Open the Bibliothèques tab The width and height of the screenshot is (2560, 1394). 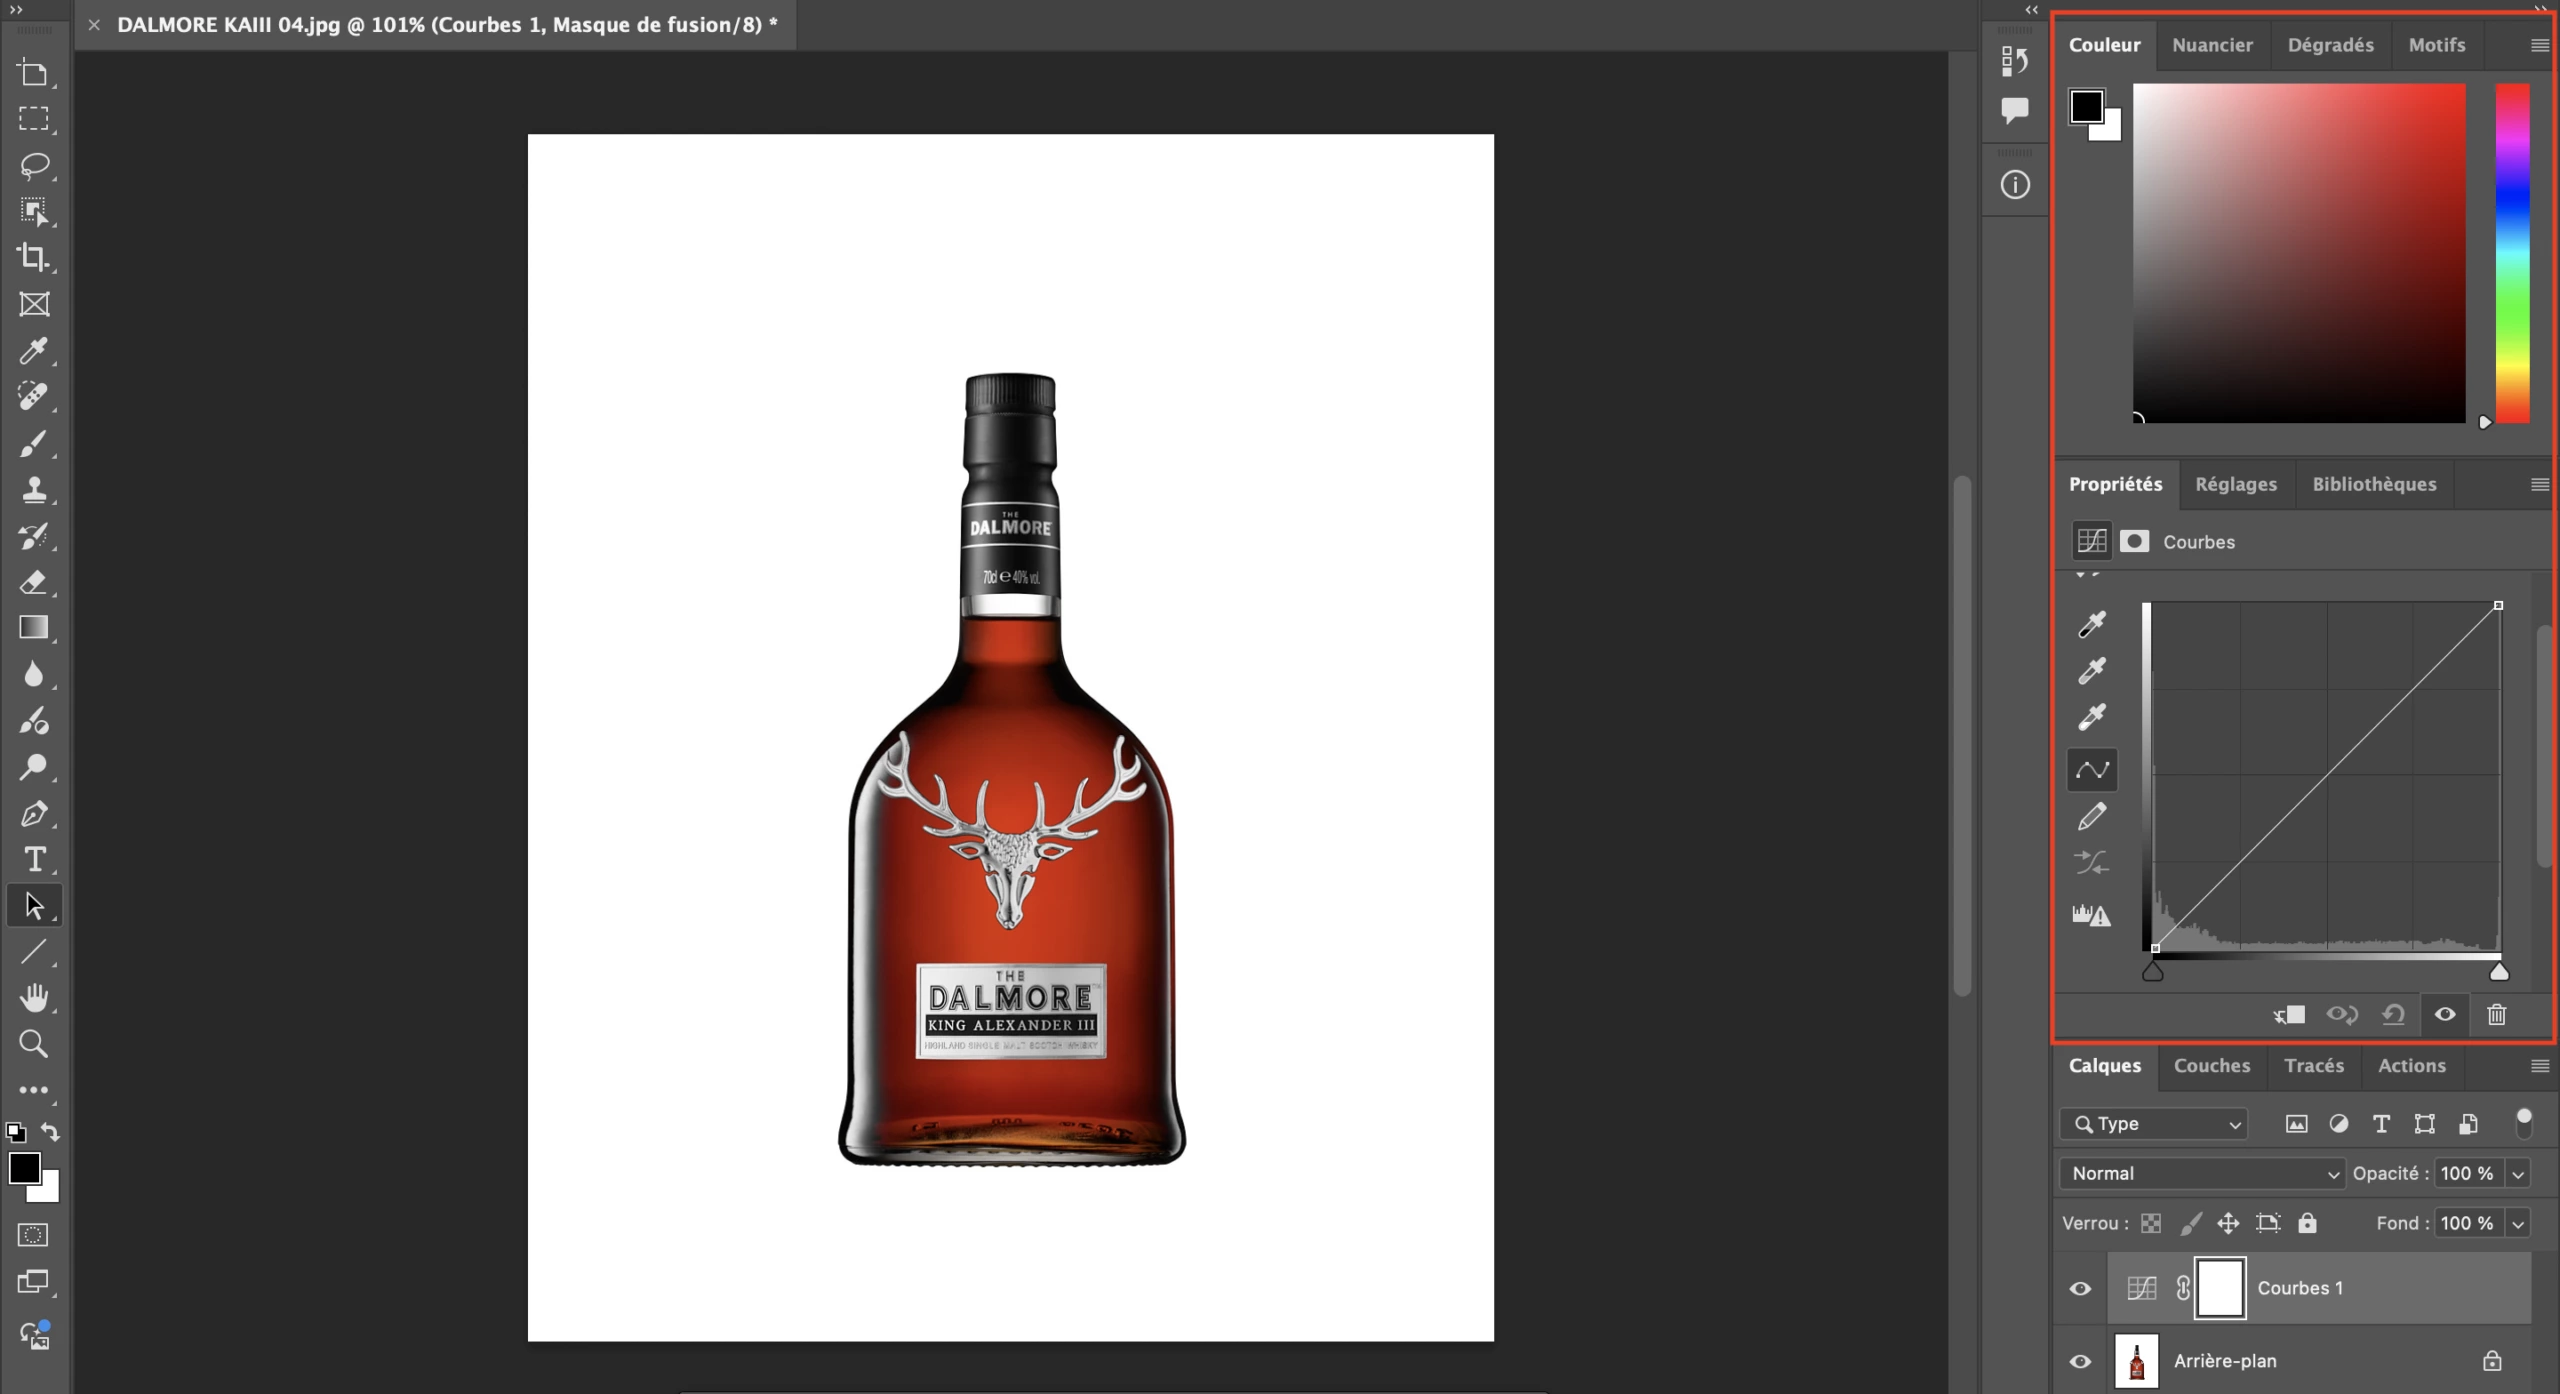pos(2375,484)
